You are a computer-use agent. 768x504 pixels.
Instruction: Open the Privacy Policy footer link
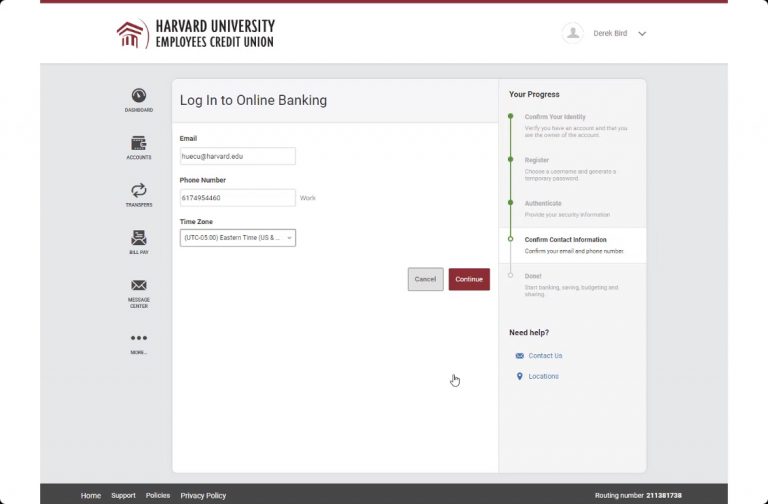click(x=203, y=496)
